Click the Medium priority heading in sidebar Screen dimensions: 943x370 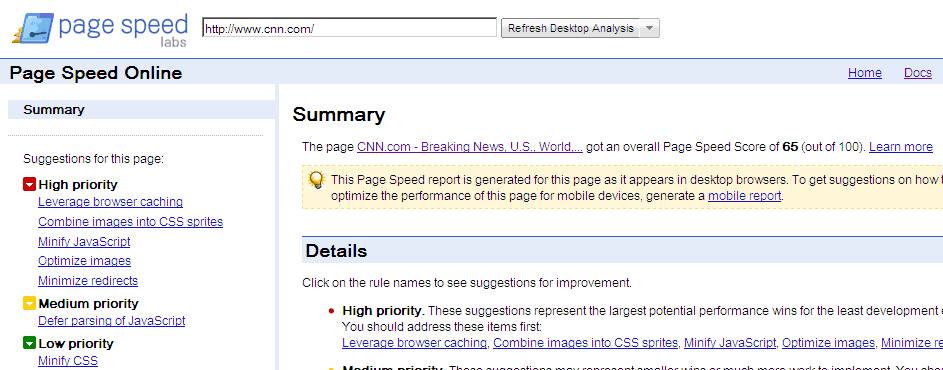(88, 303)
